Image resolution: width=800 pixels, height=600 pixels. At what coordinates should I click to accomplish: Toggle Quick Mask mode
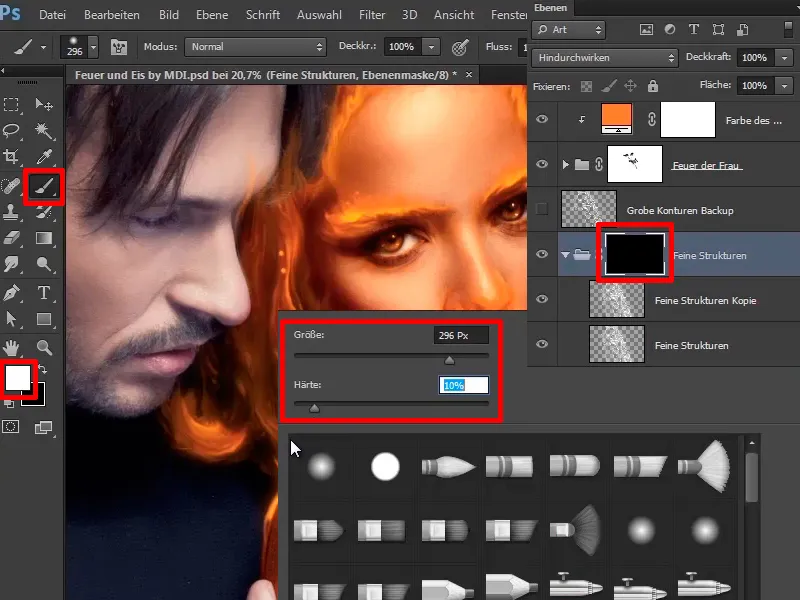pyautogui.click(x=11, y=427)
